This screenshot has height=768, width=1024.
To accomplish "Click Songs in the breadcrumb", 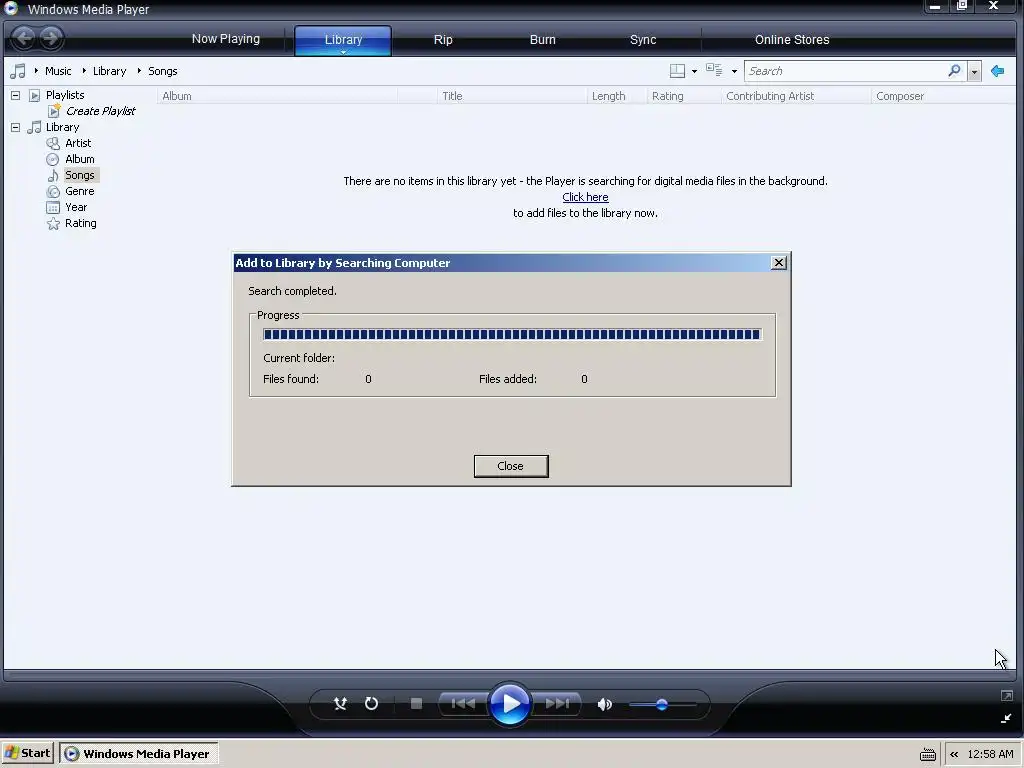I will point(163,71).
